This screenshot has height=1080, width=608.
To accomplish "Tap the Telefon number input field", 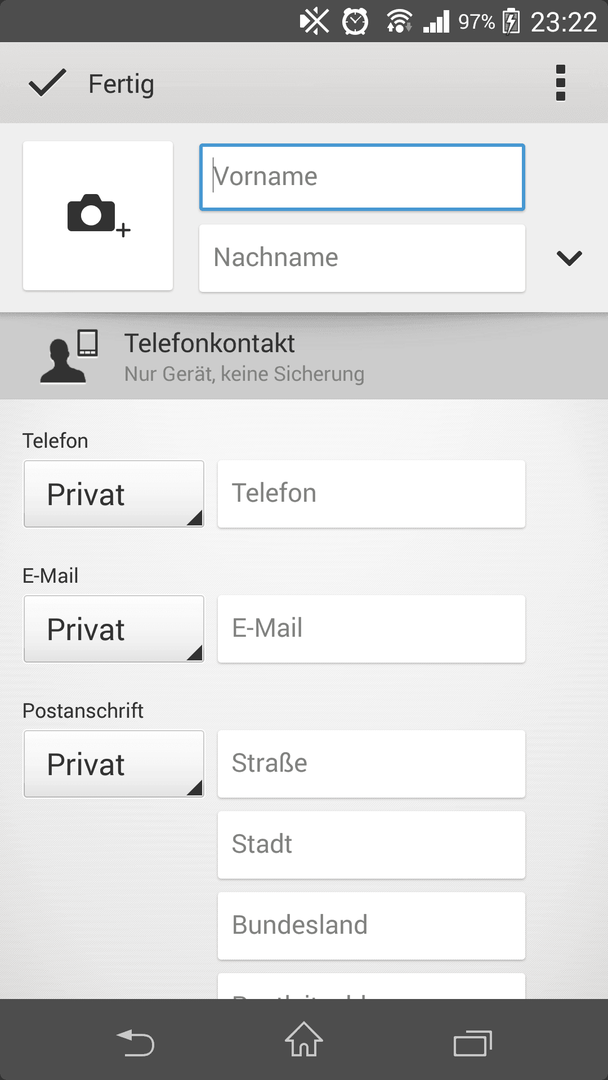I will [x=371, y=494].
